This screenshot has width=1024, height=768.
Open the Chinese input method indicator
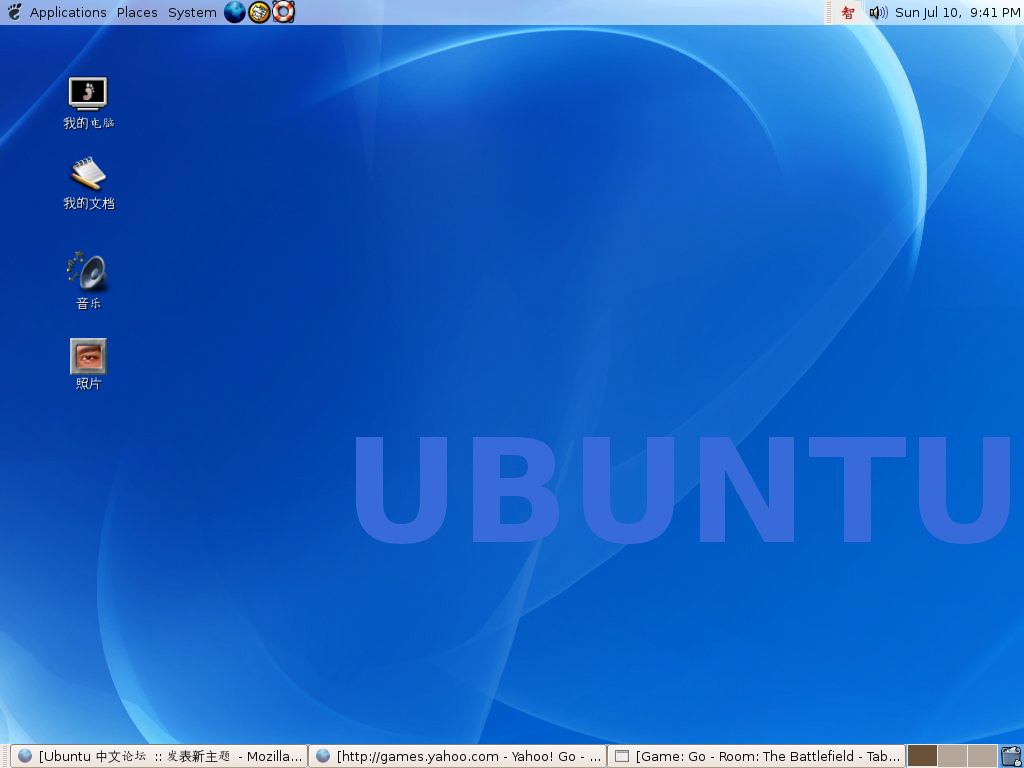(848, 12)
